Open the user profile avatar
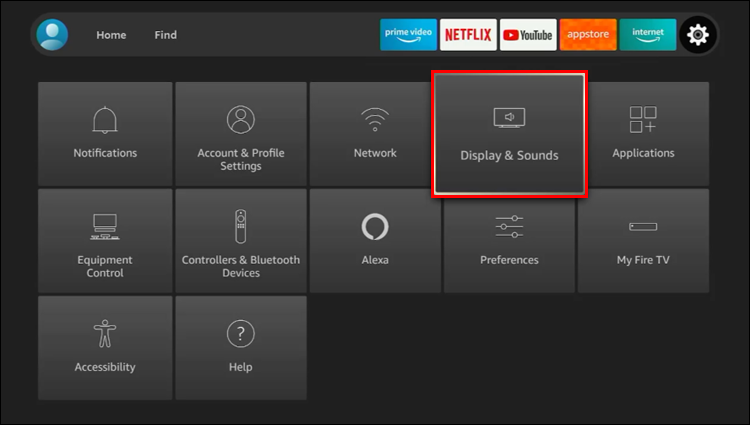750x425 pixels. (52, 34)
